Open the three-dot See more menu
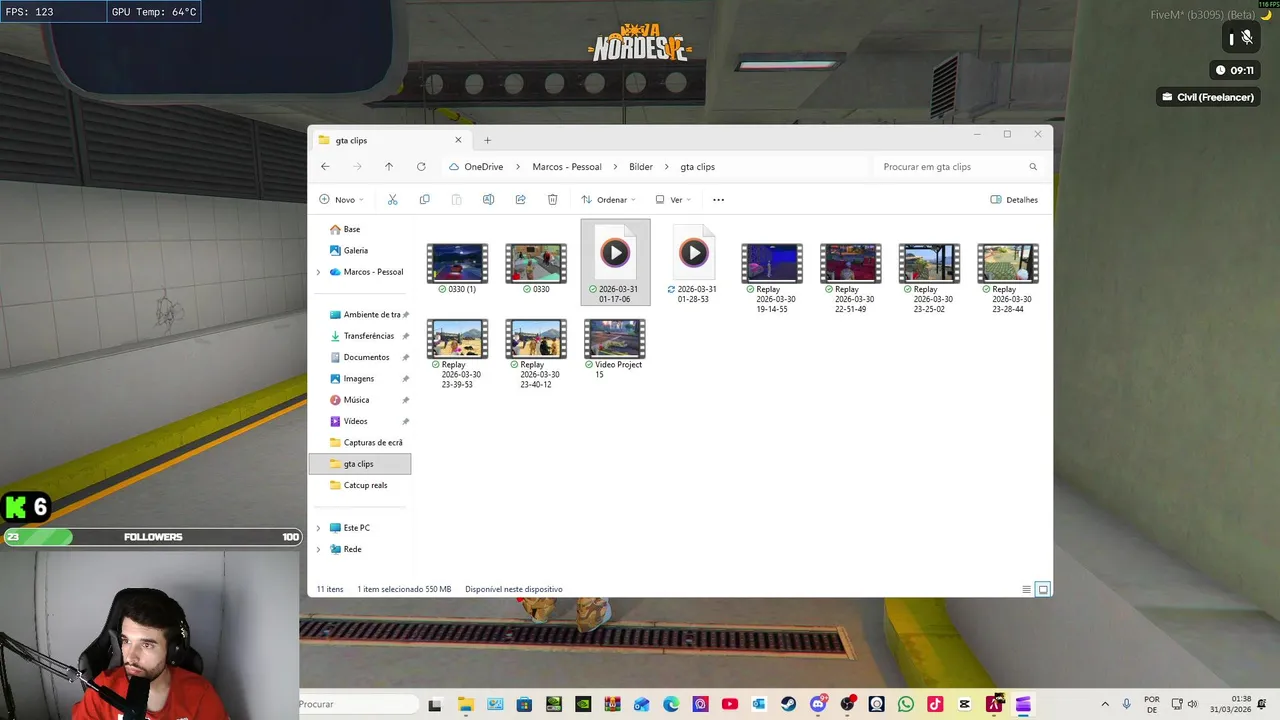Viewport: 1280px width, 720px height. click(x=718, y=200)
